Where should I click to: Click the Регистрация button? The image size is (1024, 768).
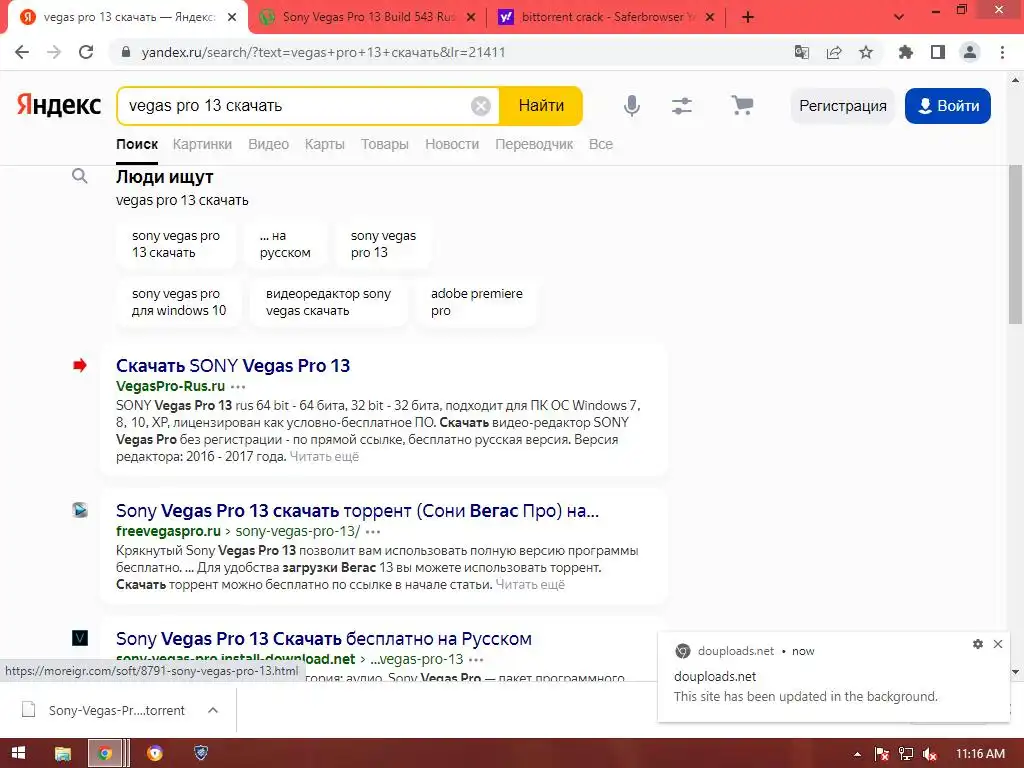[842, 106]
